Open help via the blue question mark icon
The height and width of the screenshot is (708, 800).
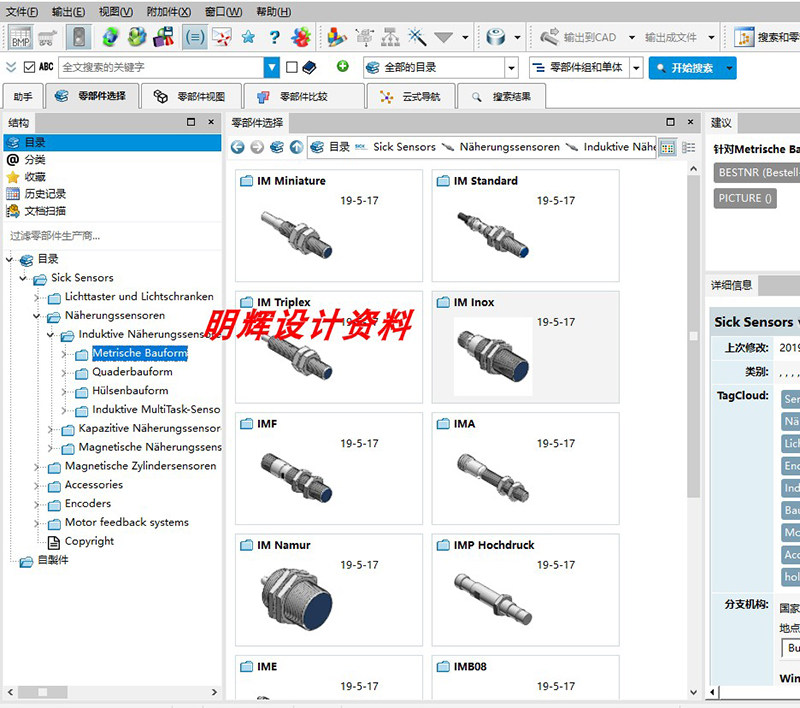coord(274,37)
